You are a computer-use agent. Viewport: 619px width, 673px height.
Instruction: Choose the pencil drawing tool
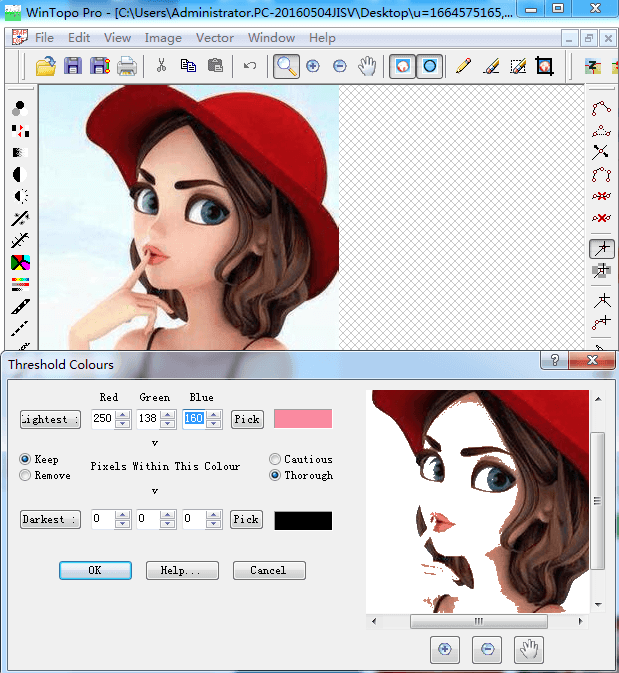[463, 67]
